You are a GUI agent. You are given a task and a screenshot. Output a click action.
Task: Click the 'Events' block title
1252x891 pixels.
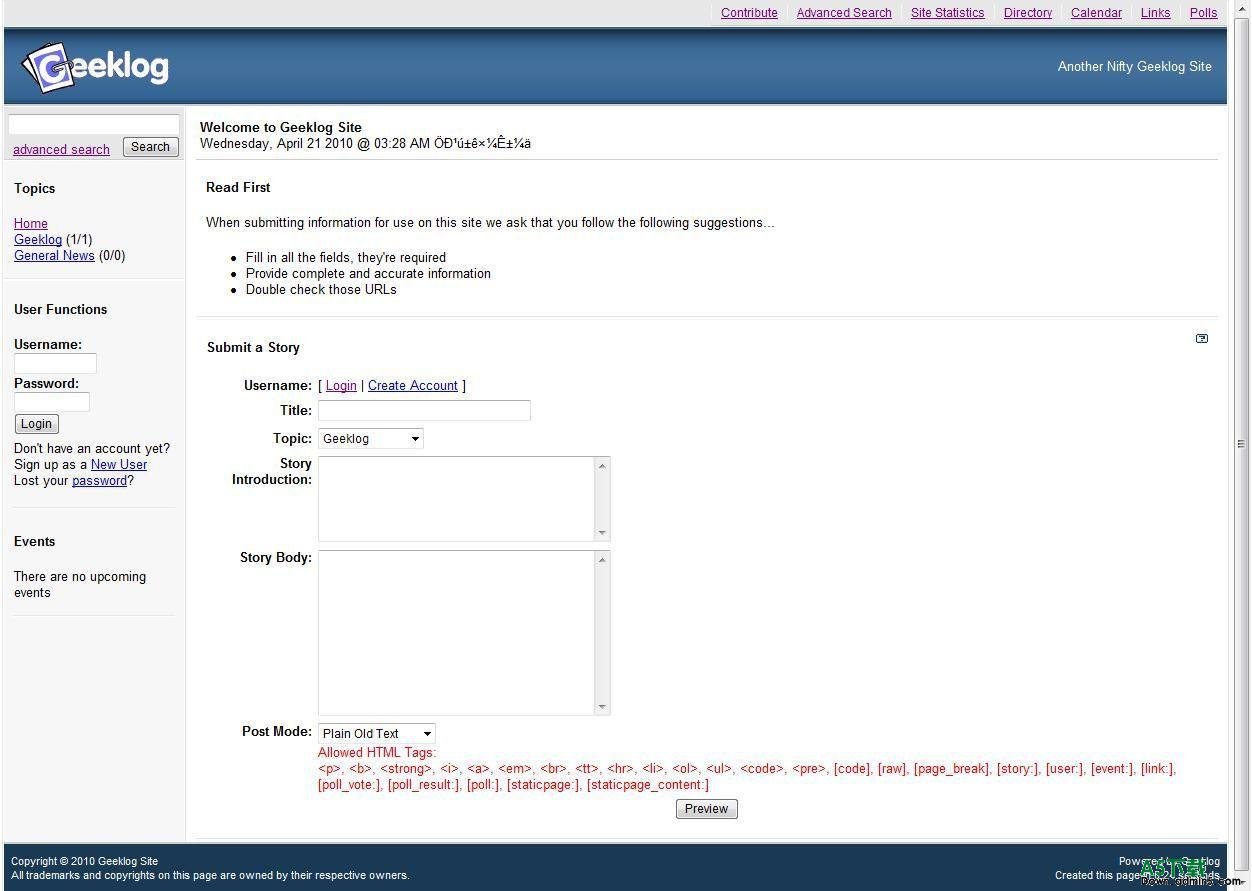35,541
